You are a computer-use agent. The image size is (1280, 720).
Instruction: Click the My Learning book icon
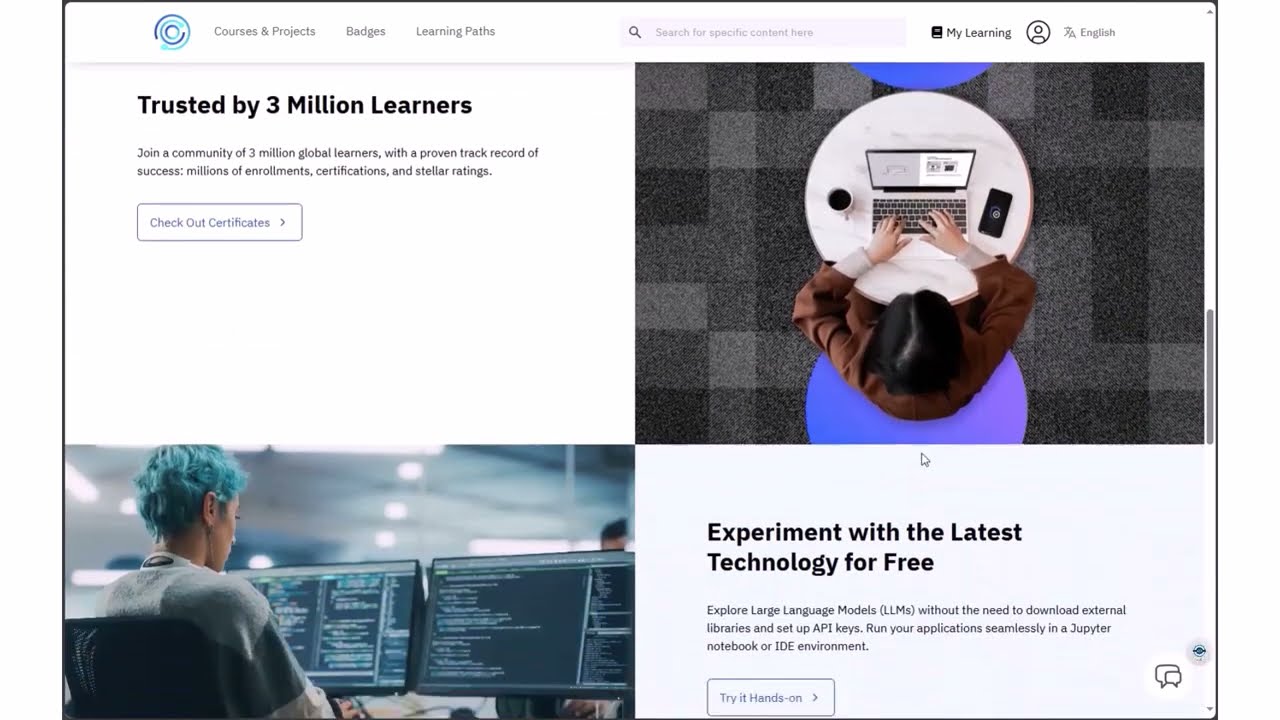(936, 32)
